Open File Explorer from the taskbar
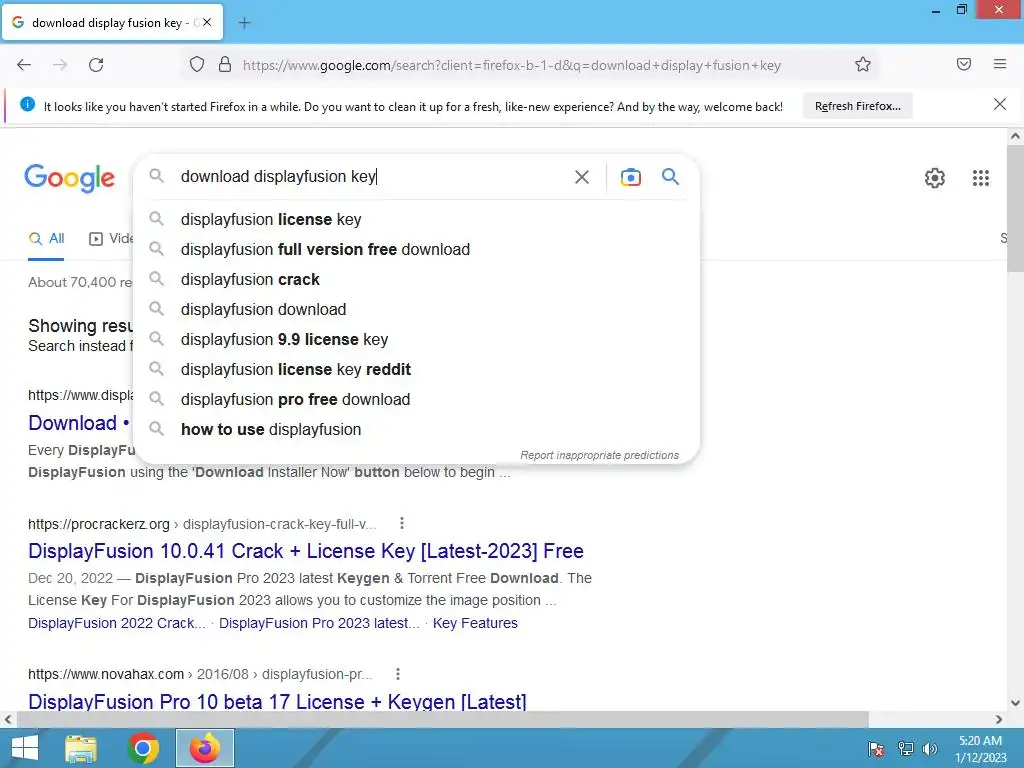Screen dimensions: 1024x768 tap(81, 748)
